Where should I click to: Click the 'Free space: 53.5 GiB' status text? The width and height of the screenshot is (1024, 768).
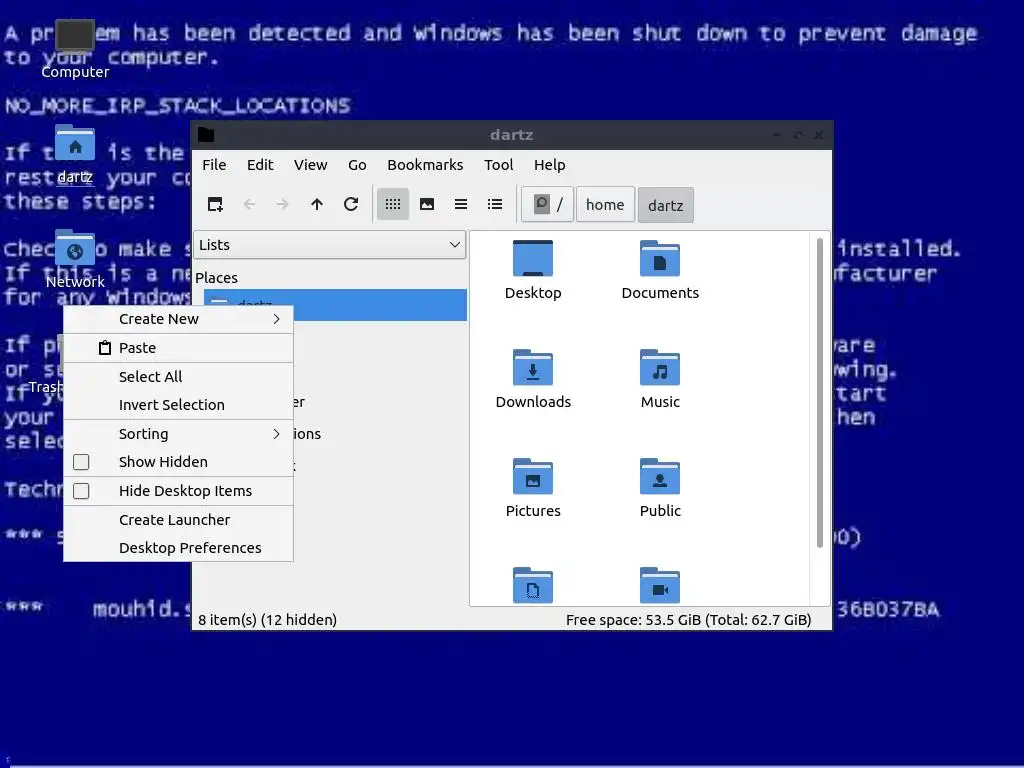point(688,620)
